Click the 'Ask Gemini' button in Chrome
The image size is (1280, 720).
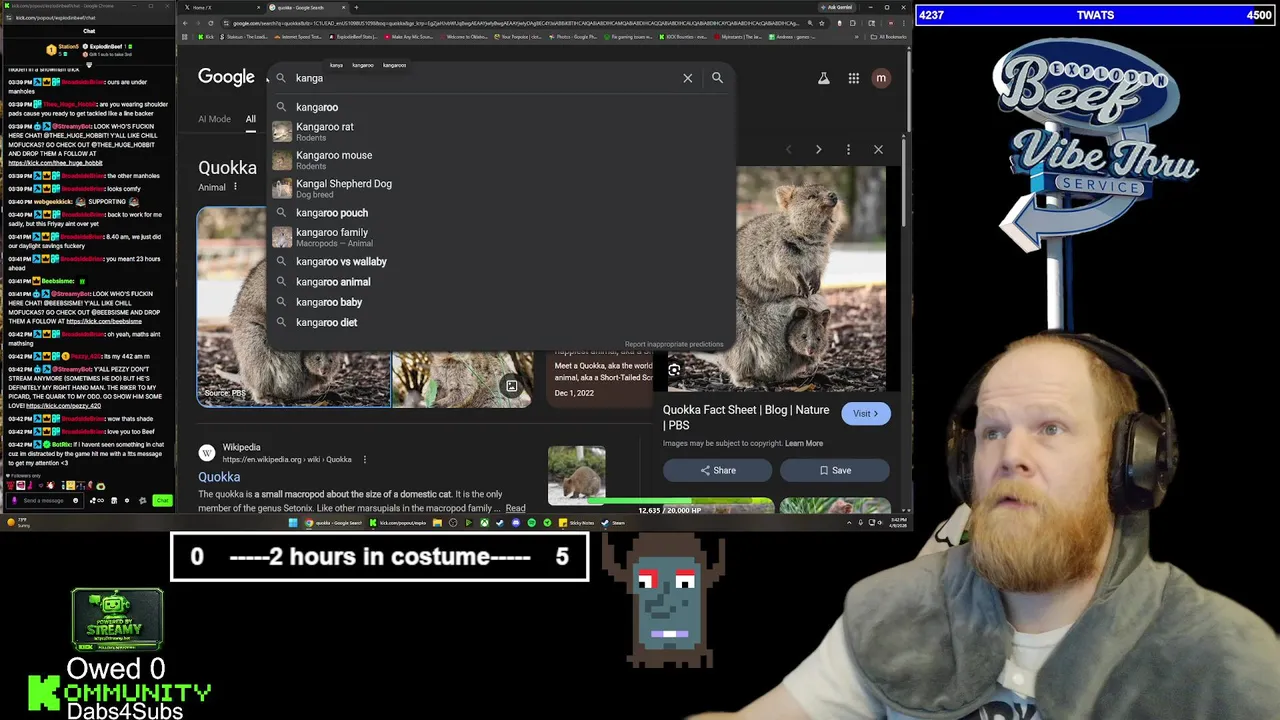point(840,8)
